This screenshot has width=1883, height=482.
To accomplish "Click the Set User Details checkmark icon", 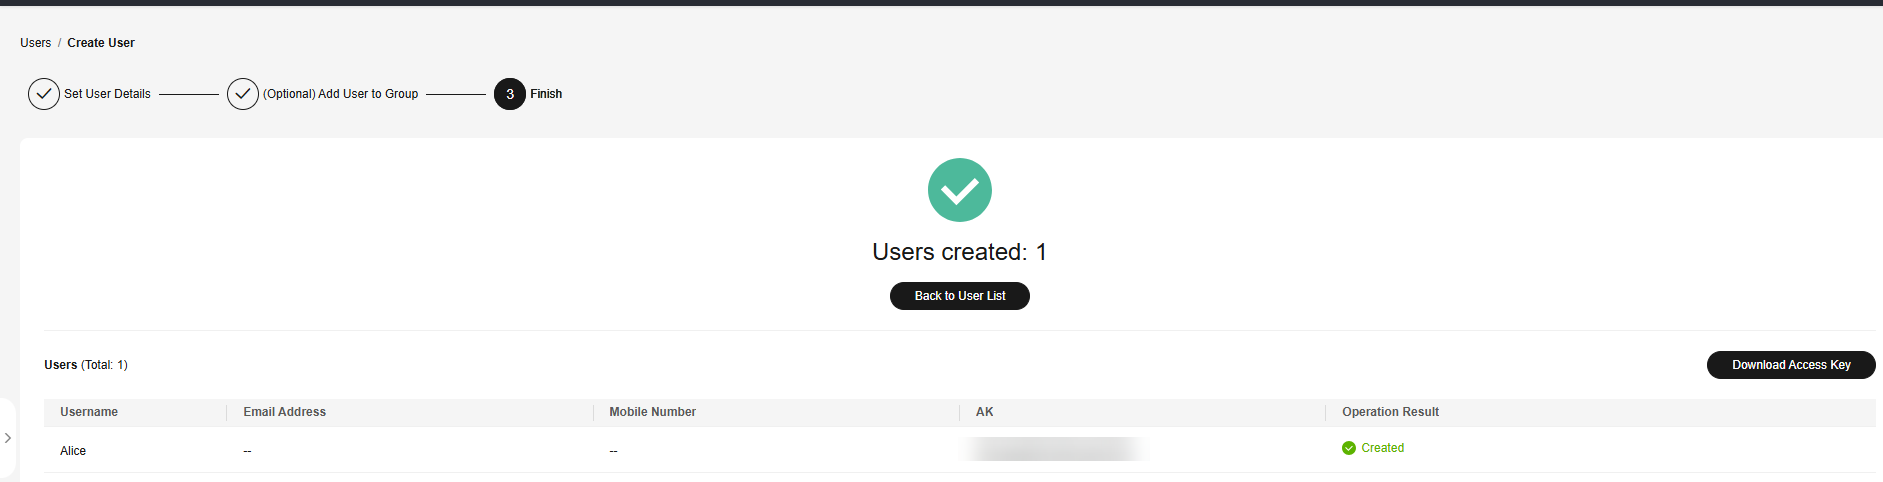I will coord(44,94).
